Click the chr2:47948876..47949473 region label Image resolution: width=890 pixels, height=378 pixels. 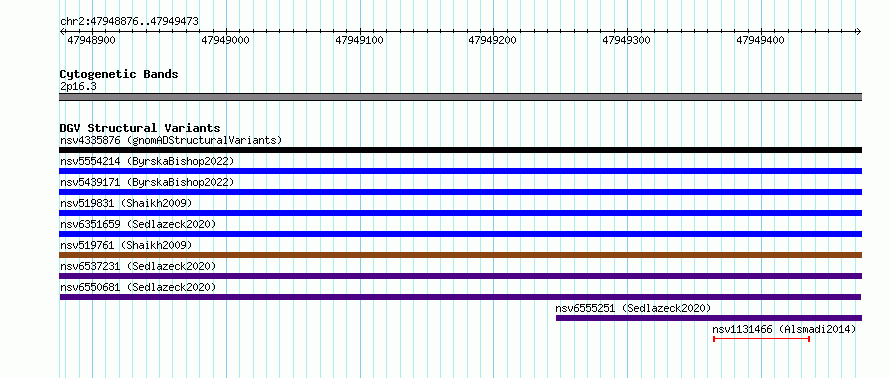coord(129,22)
